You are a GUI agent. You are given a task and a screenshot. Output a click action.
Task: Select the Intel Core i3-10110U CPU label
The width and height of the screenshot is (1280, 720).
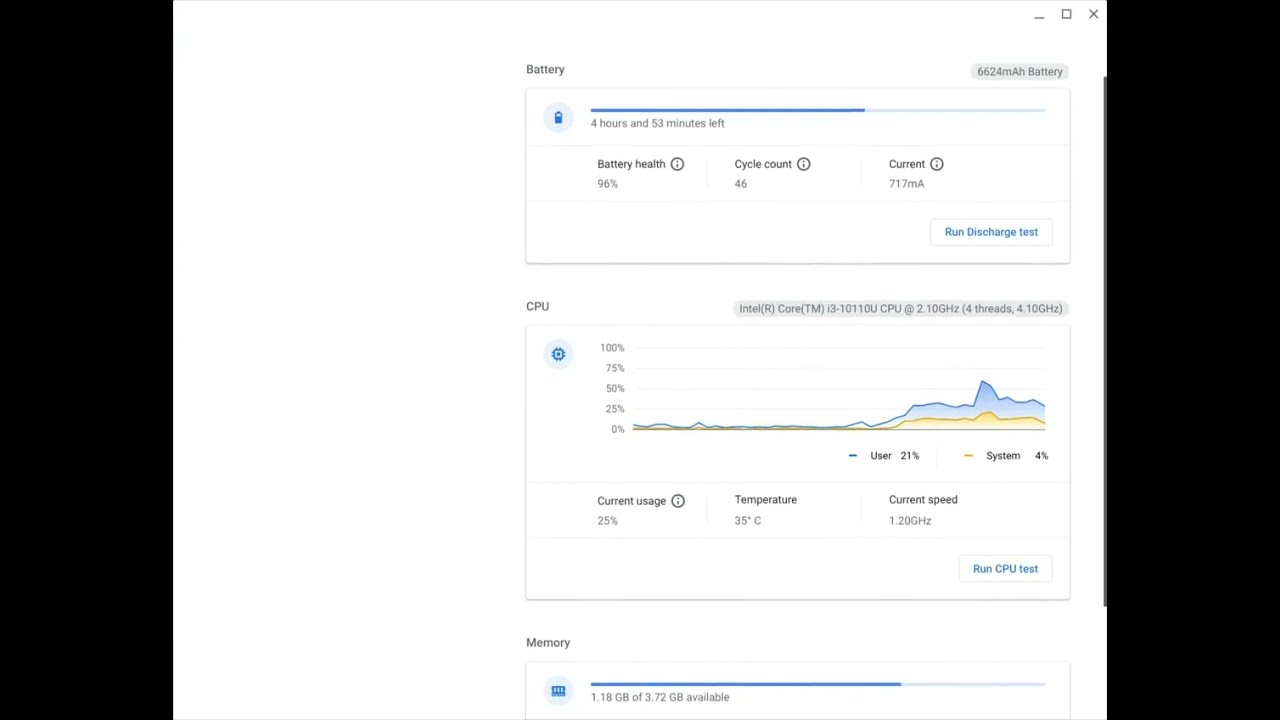(x=900, y=309)
